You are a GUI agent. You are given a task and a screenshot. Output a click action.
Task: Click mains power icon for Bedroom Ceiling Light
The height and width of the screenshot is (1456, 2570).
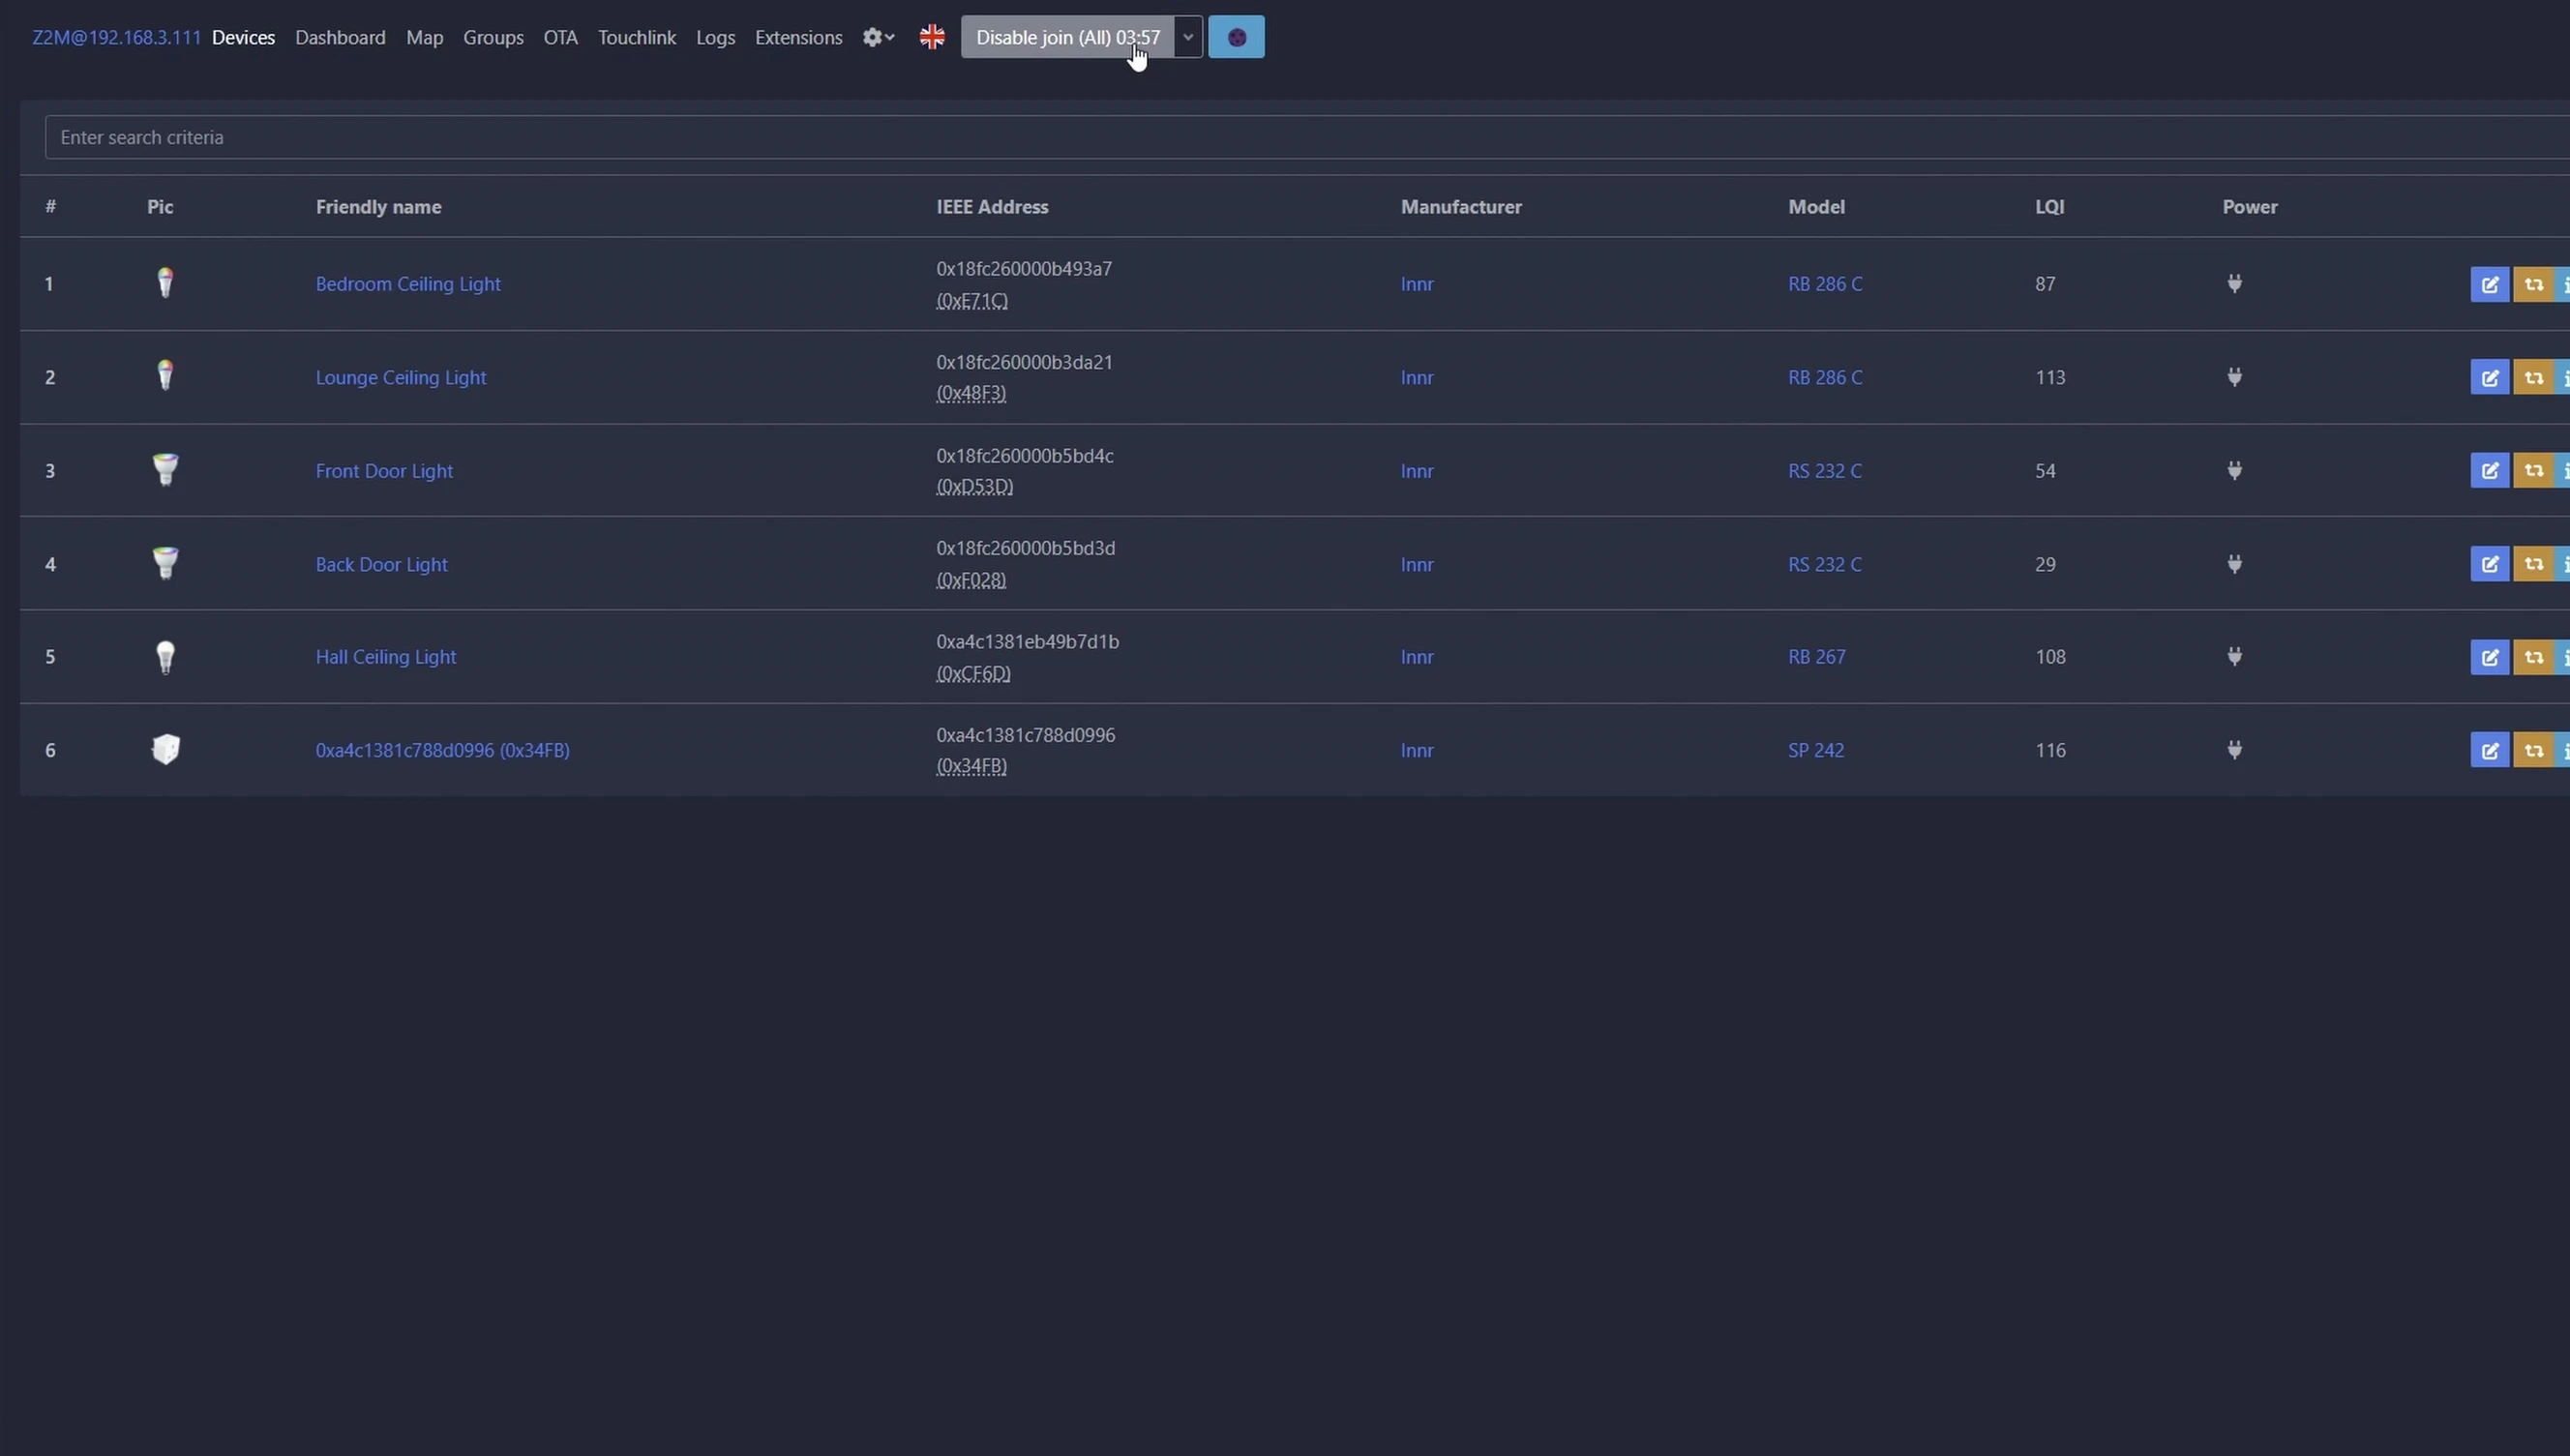[x=2234, y=284]
